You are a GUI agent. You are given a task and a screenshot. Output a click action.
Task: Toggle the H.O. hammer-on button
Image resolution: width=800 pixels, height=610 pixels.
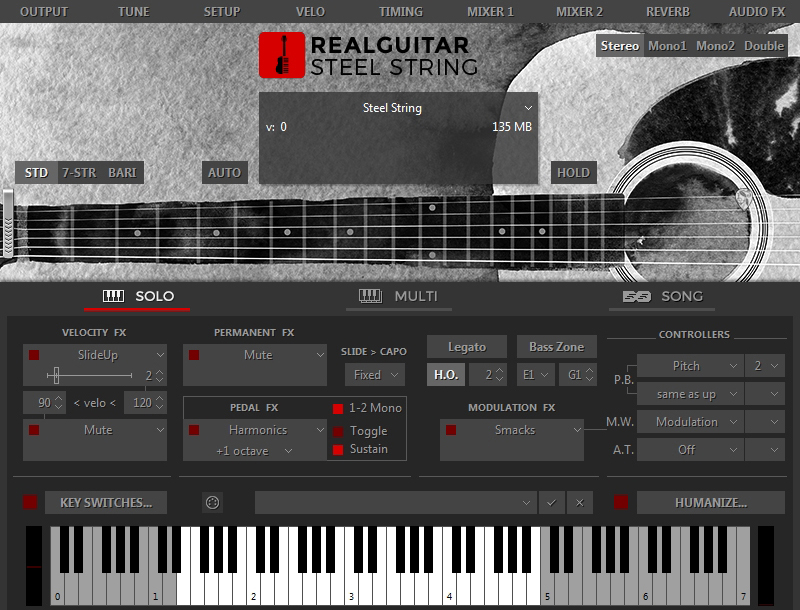coord(446,375)
